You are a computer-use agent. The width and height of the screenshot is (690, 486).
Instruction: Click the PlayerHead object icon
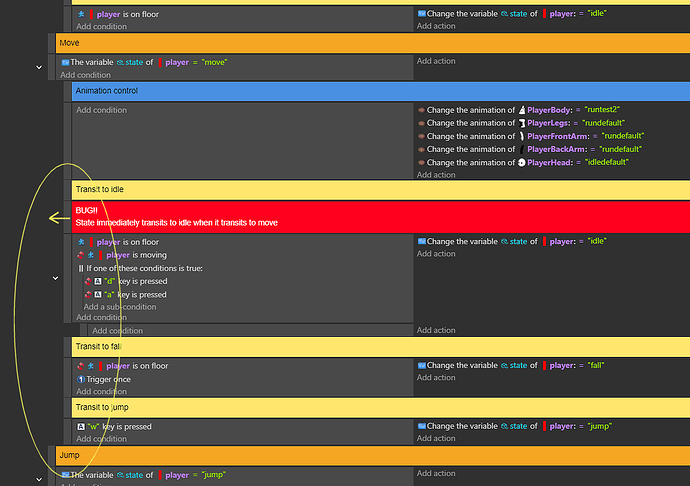tap(522, 162)
